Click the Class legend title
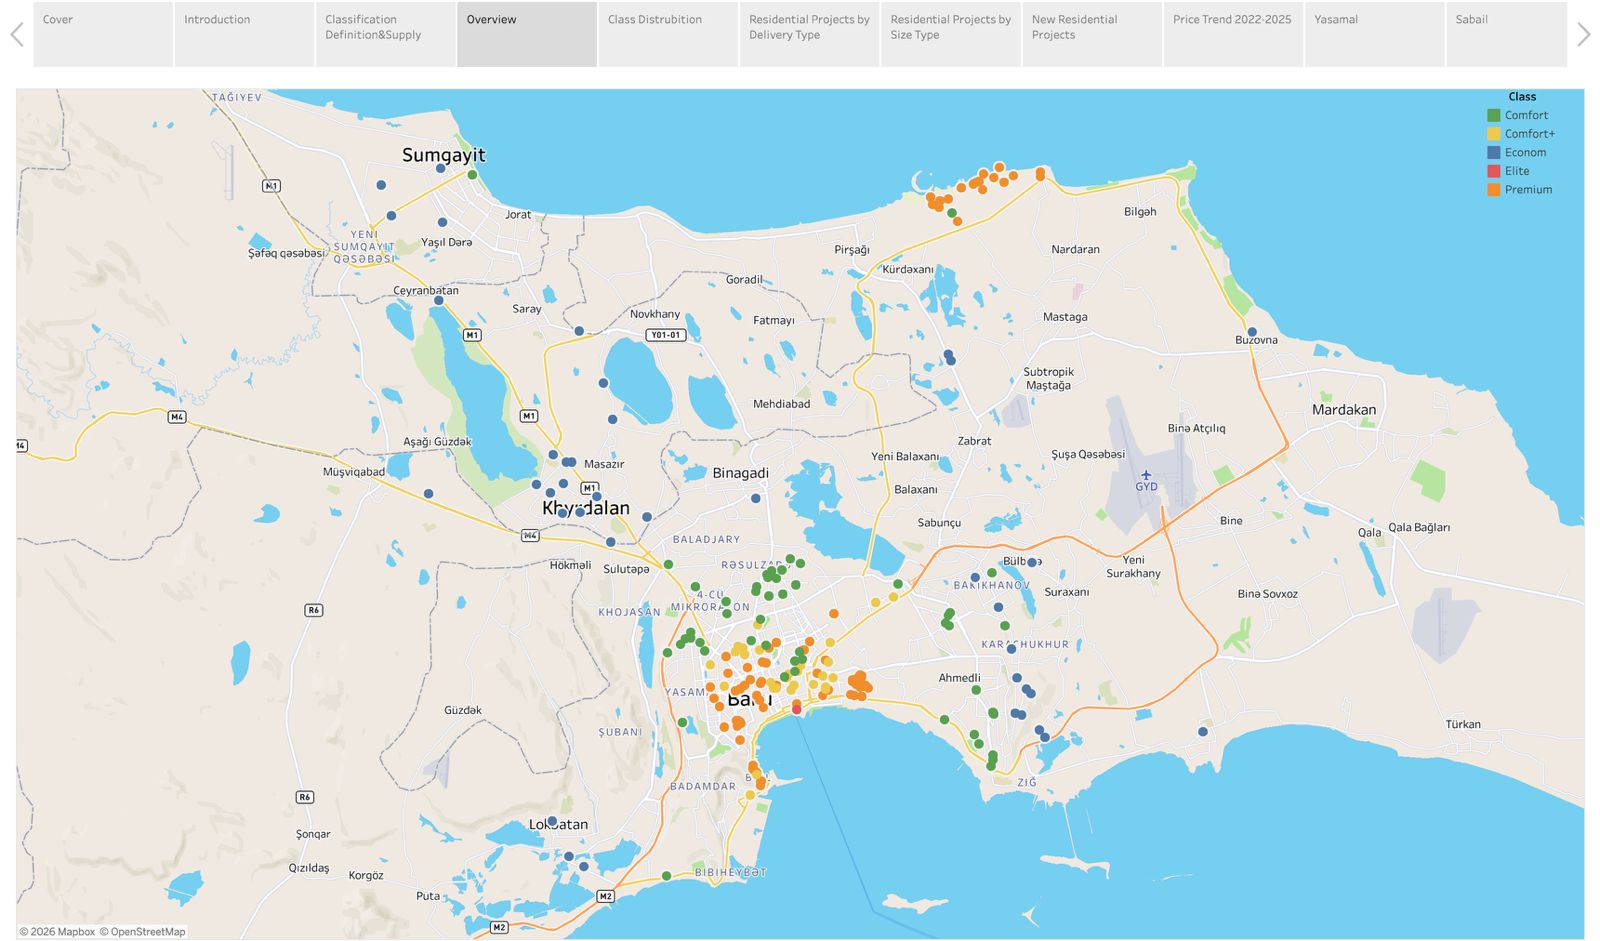Image resolution: width=1600 pixels, height=941 pixels. tap(1522, 97)
